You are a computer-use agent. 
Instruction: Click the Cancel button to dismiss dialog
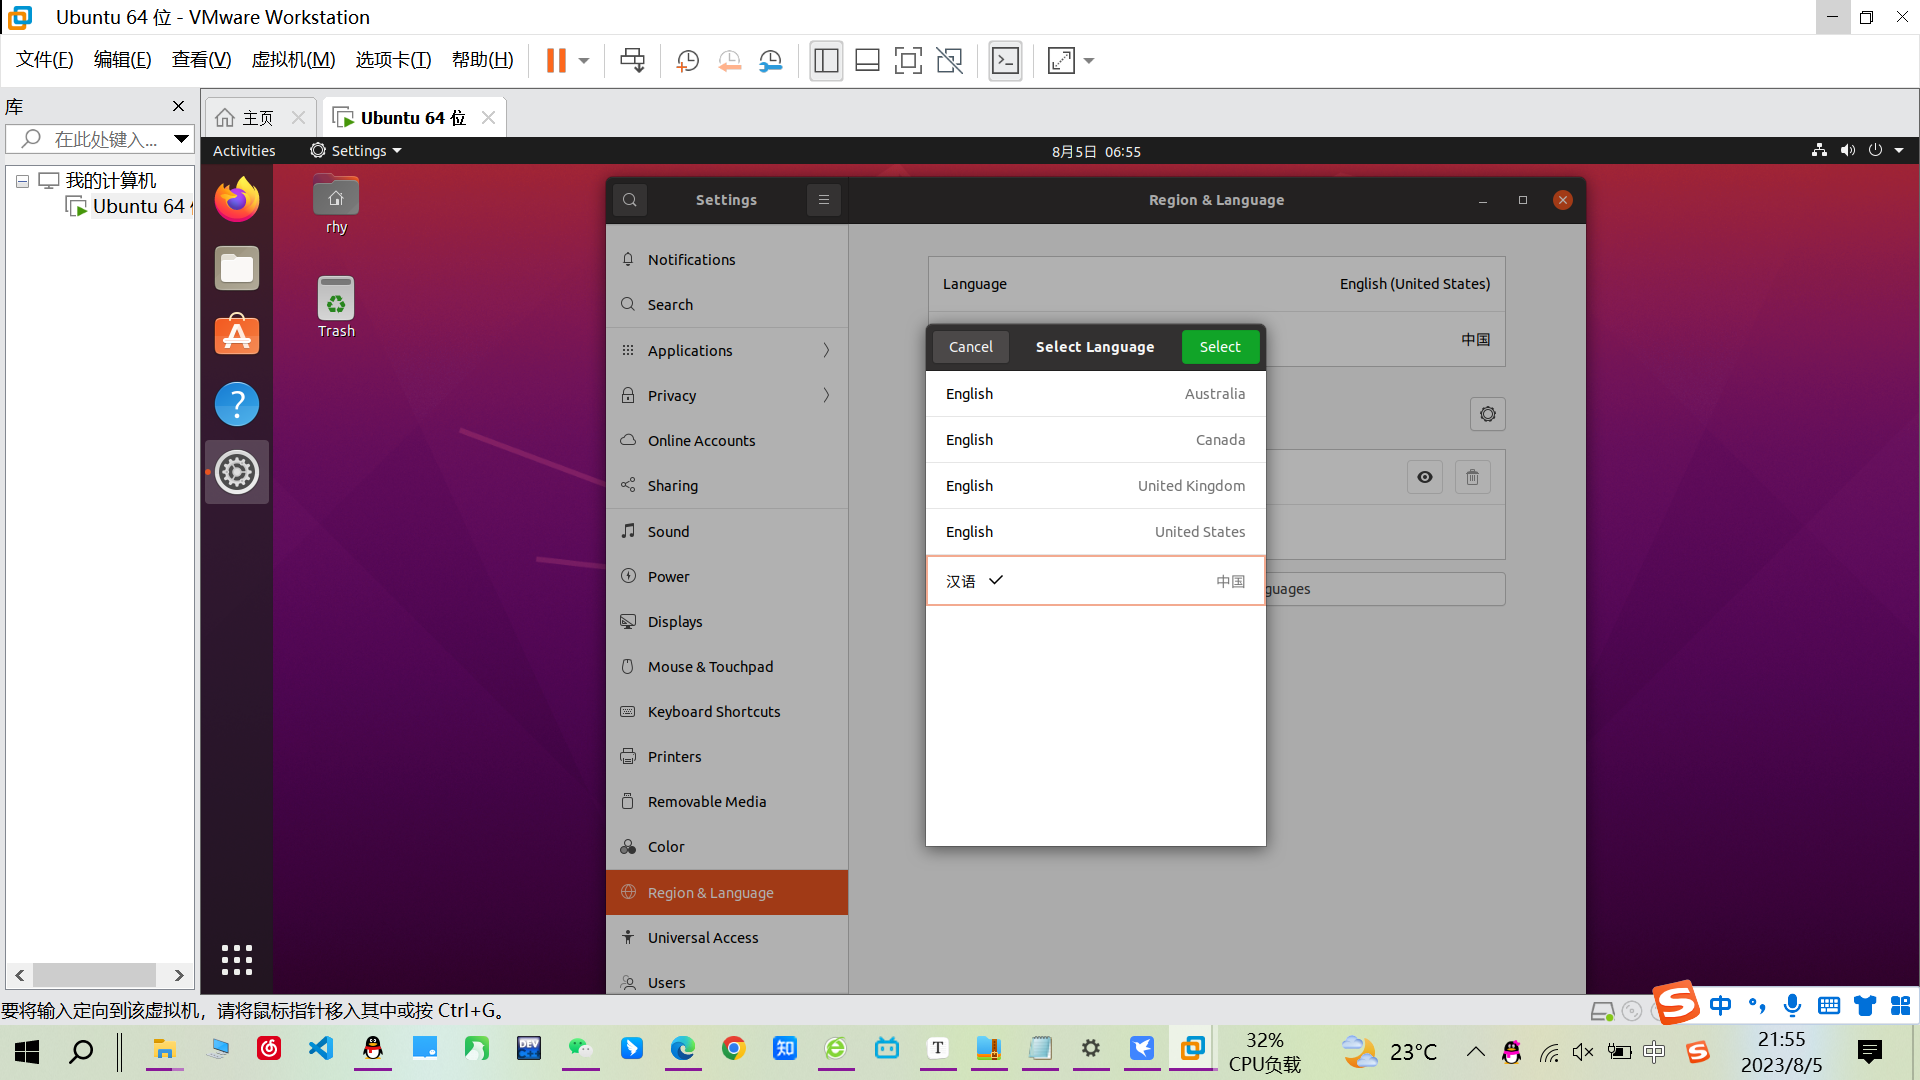point(971,345)
